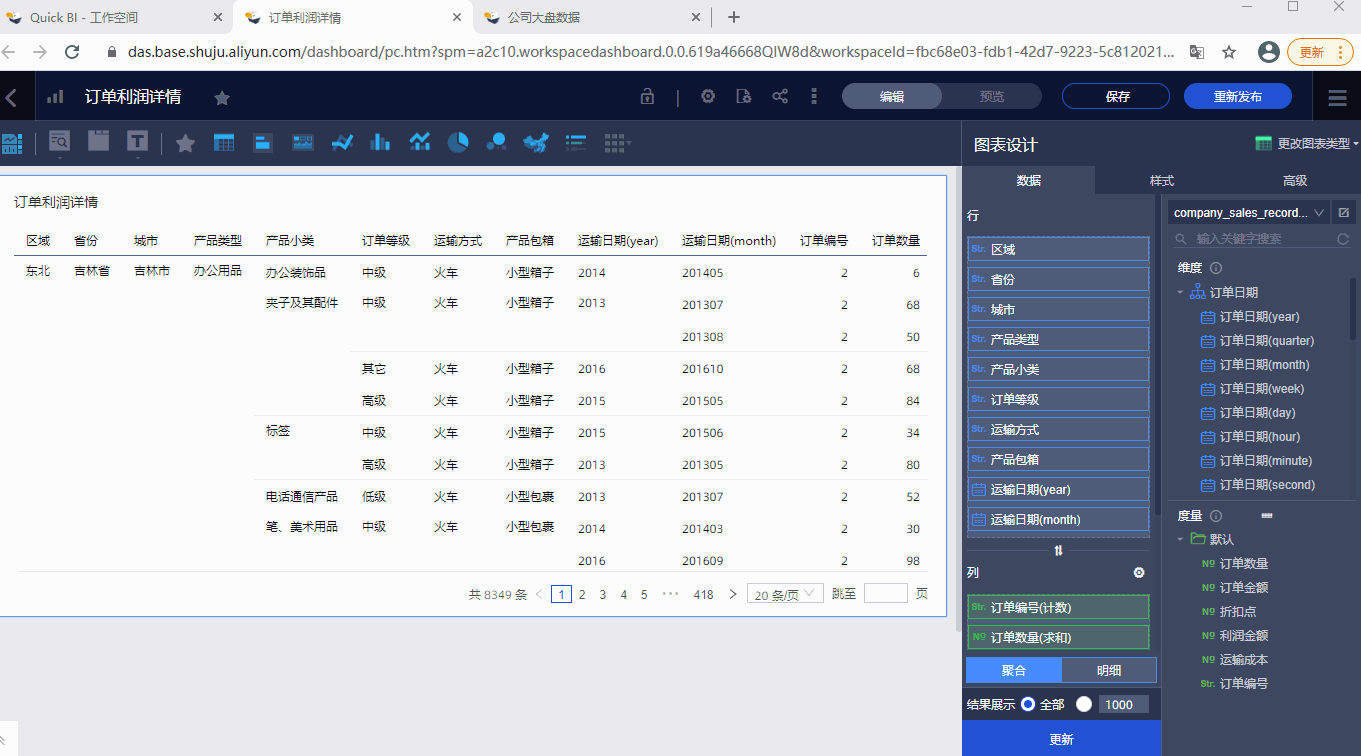Edit the dataset with pencil icon
This screenshot has height=756, width=1361.
tap(1344, 212)
